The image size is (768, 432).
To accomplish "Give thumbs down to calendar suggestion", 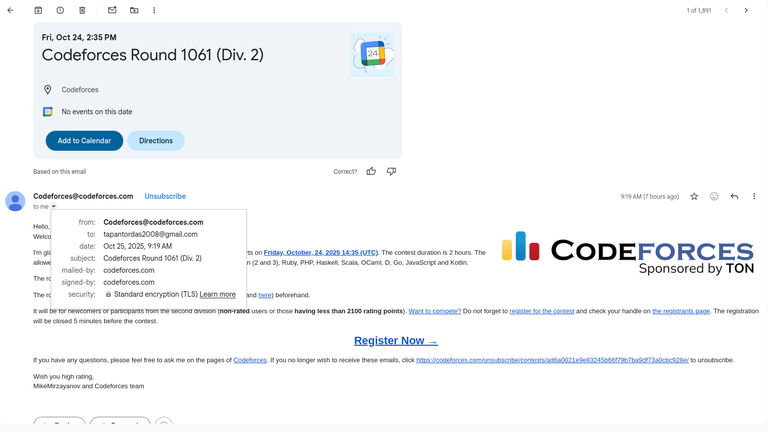I will 391,171.
